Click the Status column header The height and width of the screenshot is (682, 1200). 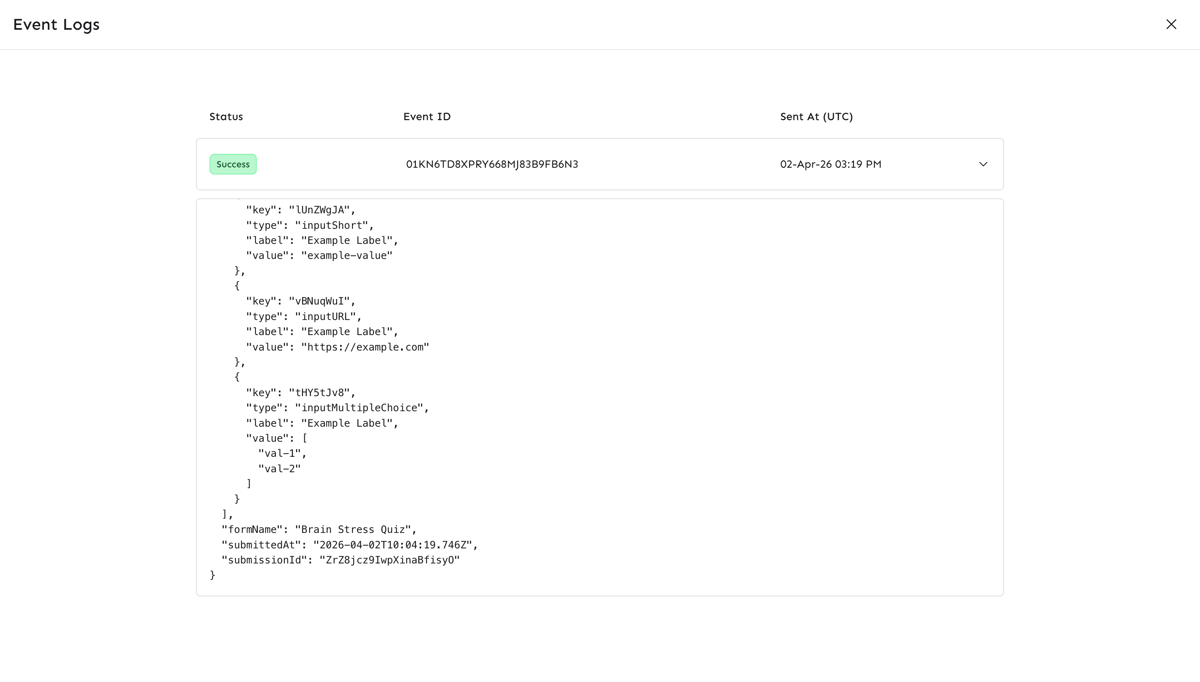pos(225,116)
